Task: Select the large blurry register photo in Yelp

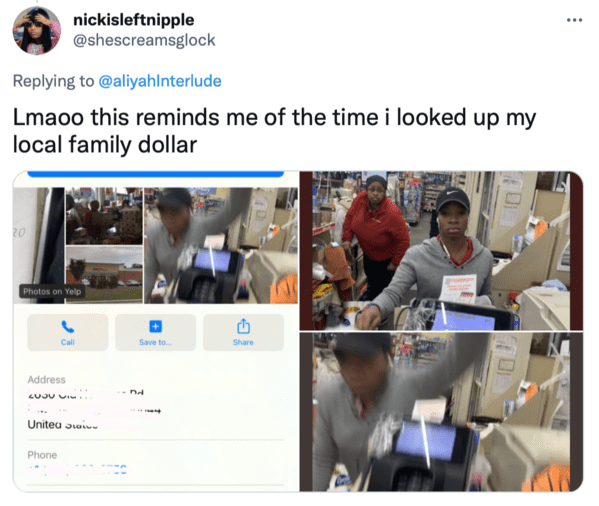Action: click(x=221, y=245)
